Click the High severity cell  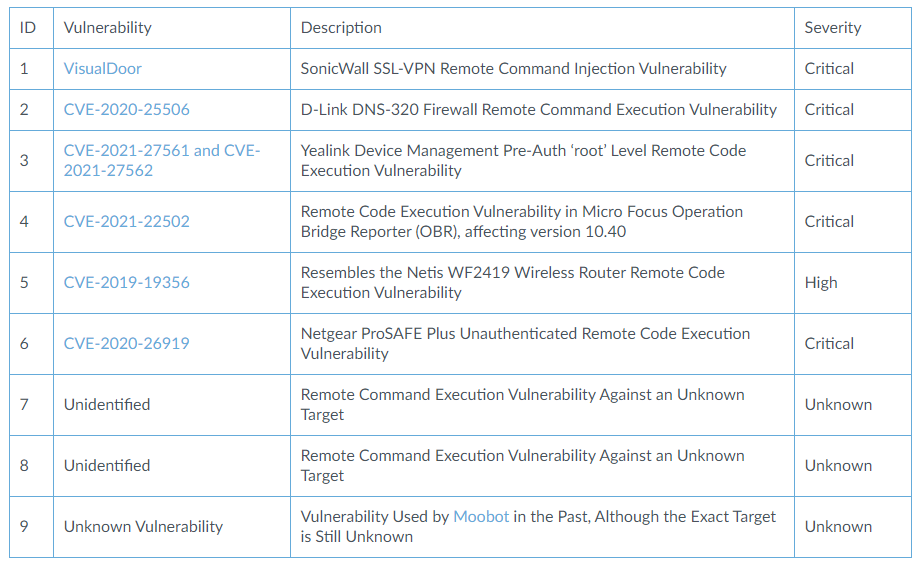821,282
